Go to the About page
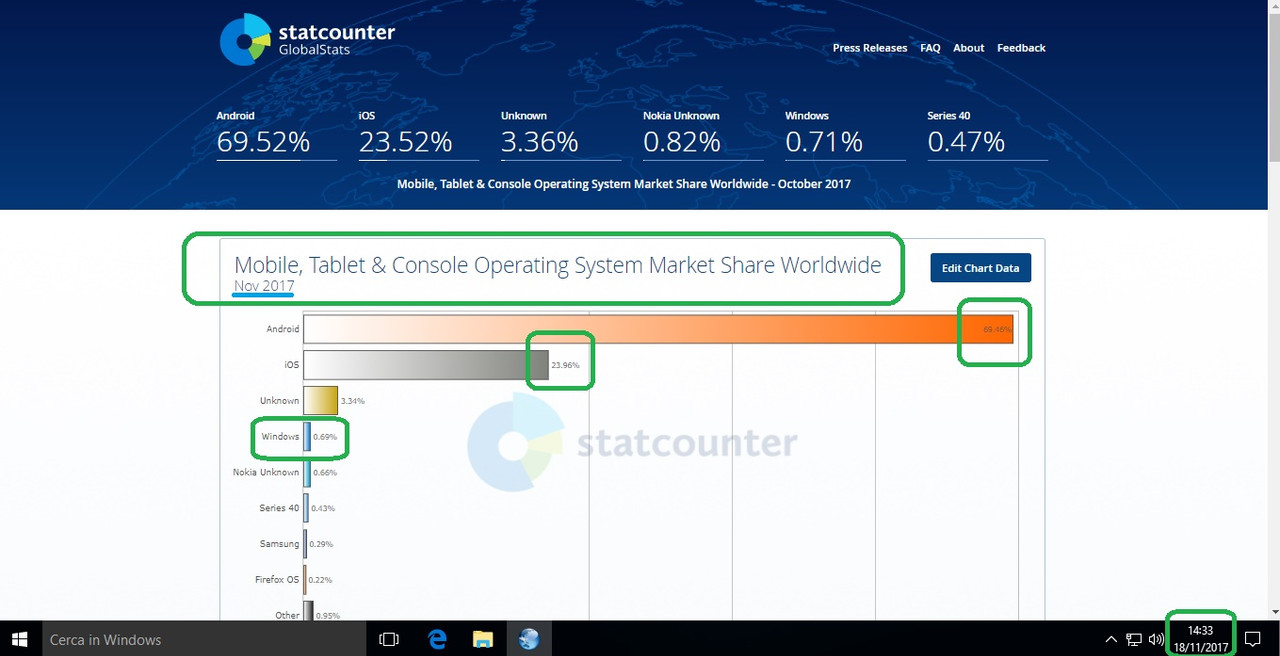This screenshot has width=1280, height=656. [x=969, y=48]
